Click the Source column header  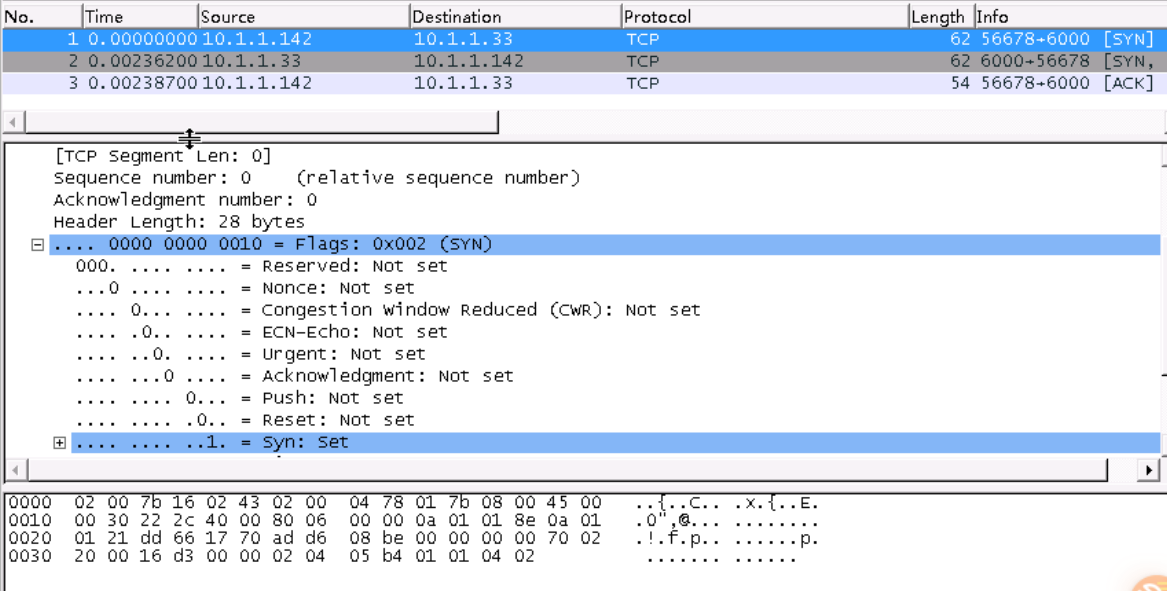(x=303, y=16)
